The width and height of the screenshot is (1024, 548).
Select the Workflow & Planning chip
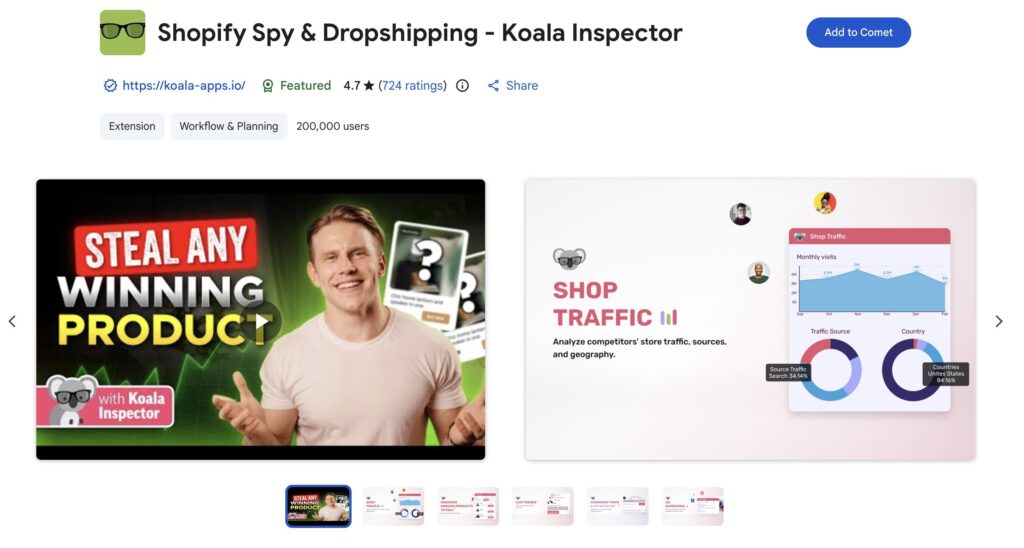coord(229,126)
